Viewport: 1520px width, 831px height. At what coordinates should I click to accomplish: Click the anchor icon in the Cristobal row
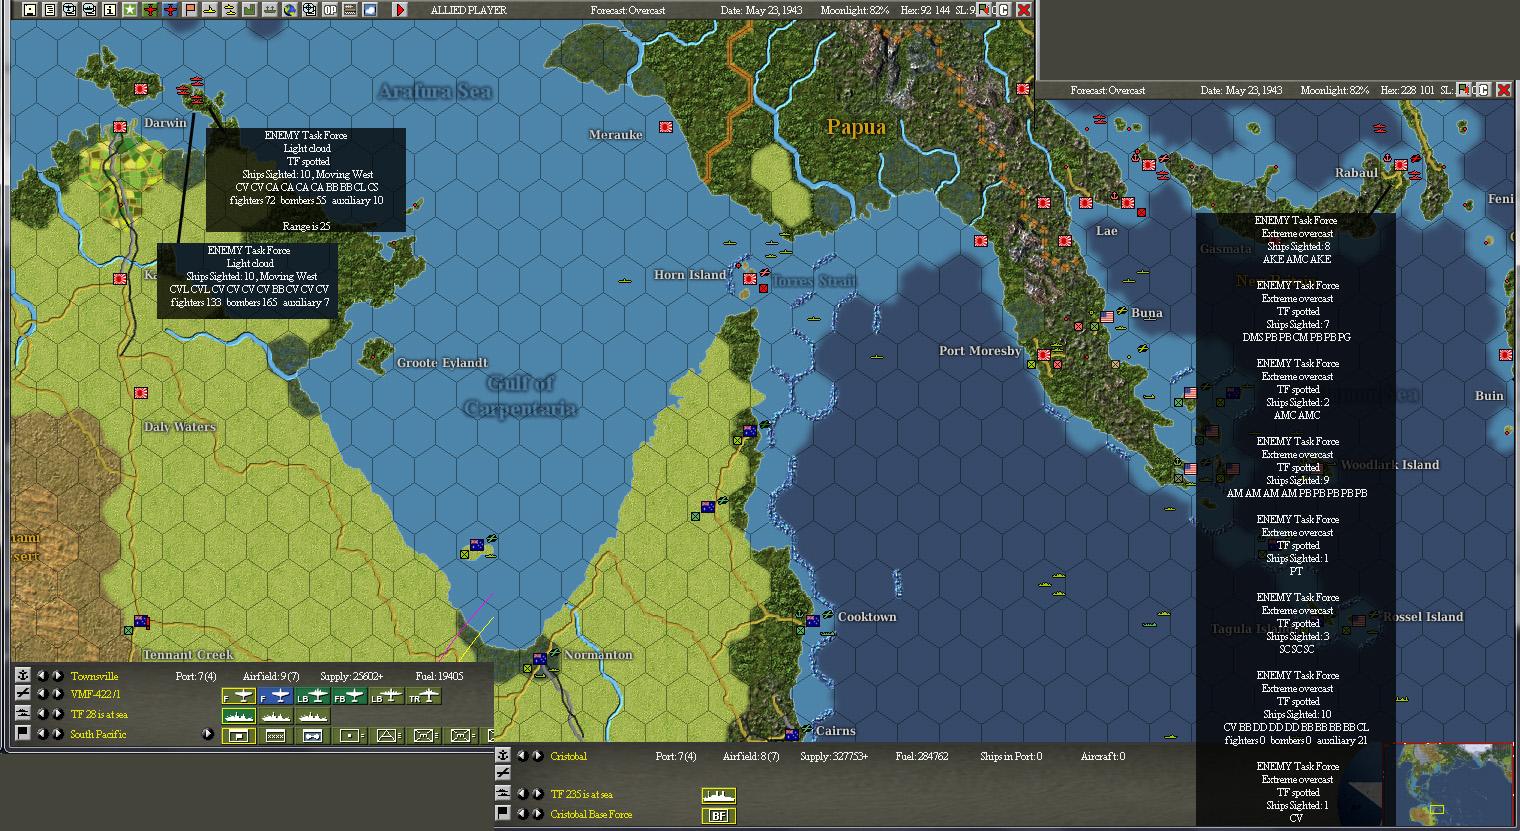coord(503,755)
